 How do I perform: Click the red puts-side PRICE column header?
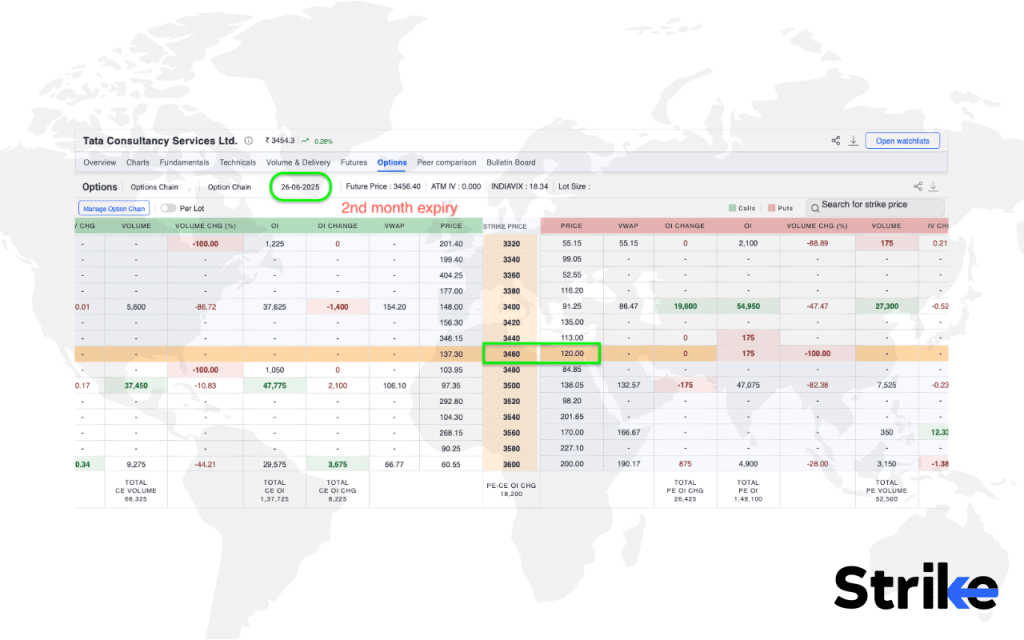571,226
